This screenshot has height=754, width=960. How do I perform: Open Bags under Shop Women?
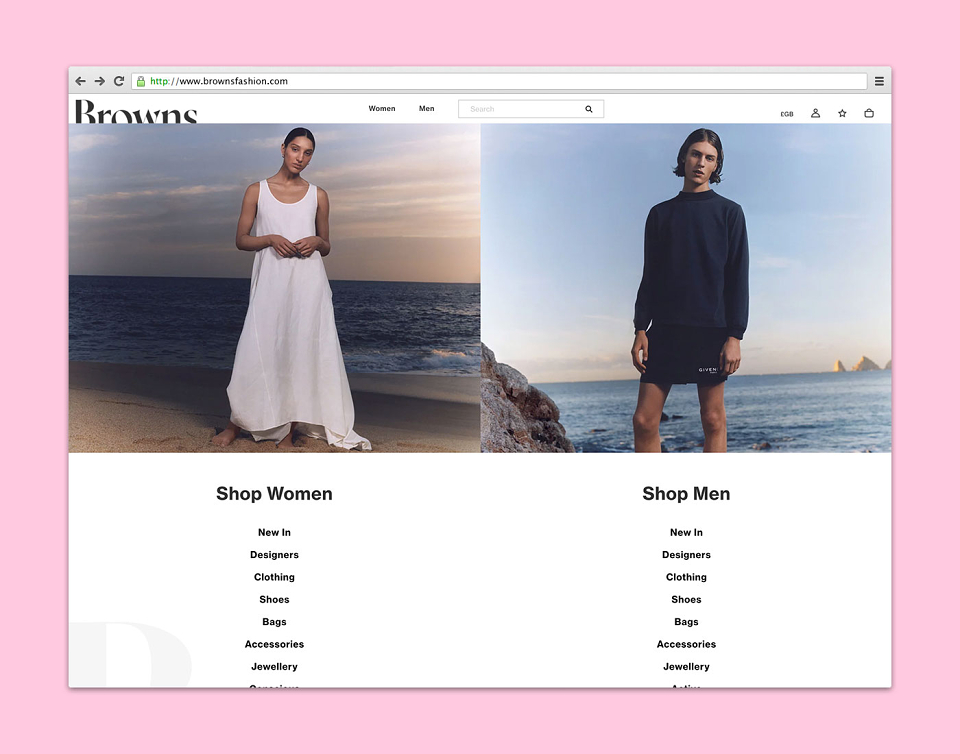tap(274, 622)
